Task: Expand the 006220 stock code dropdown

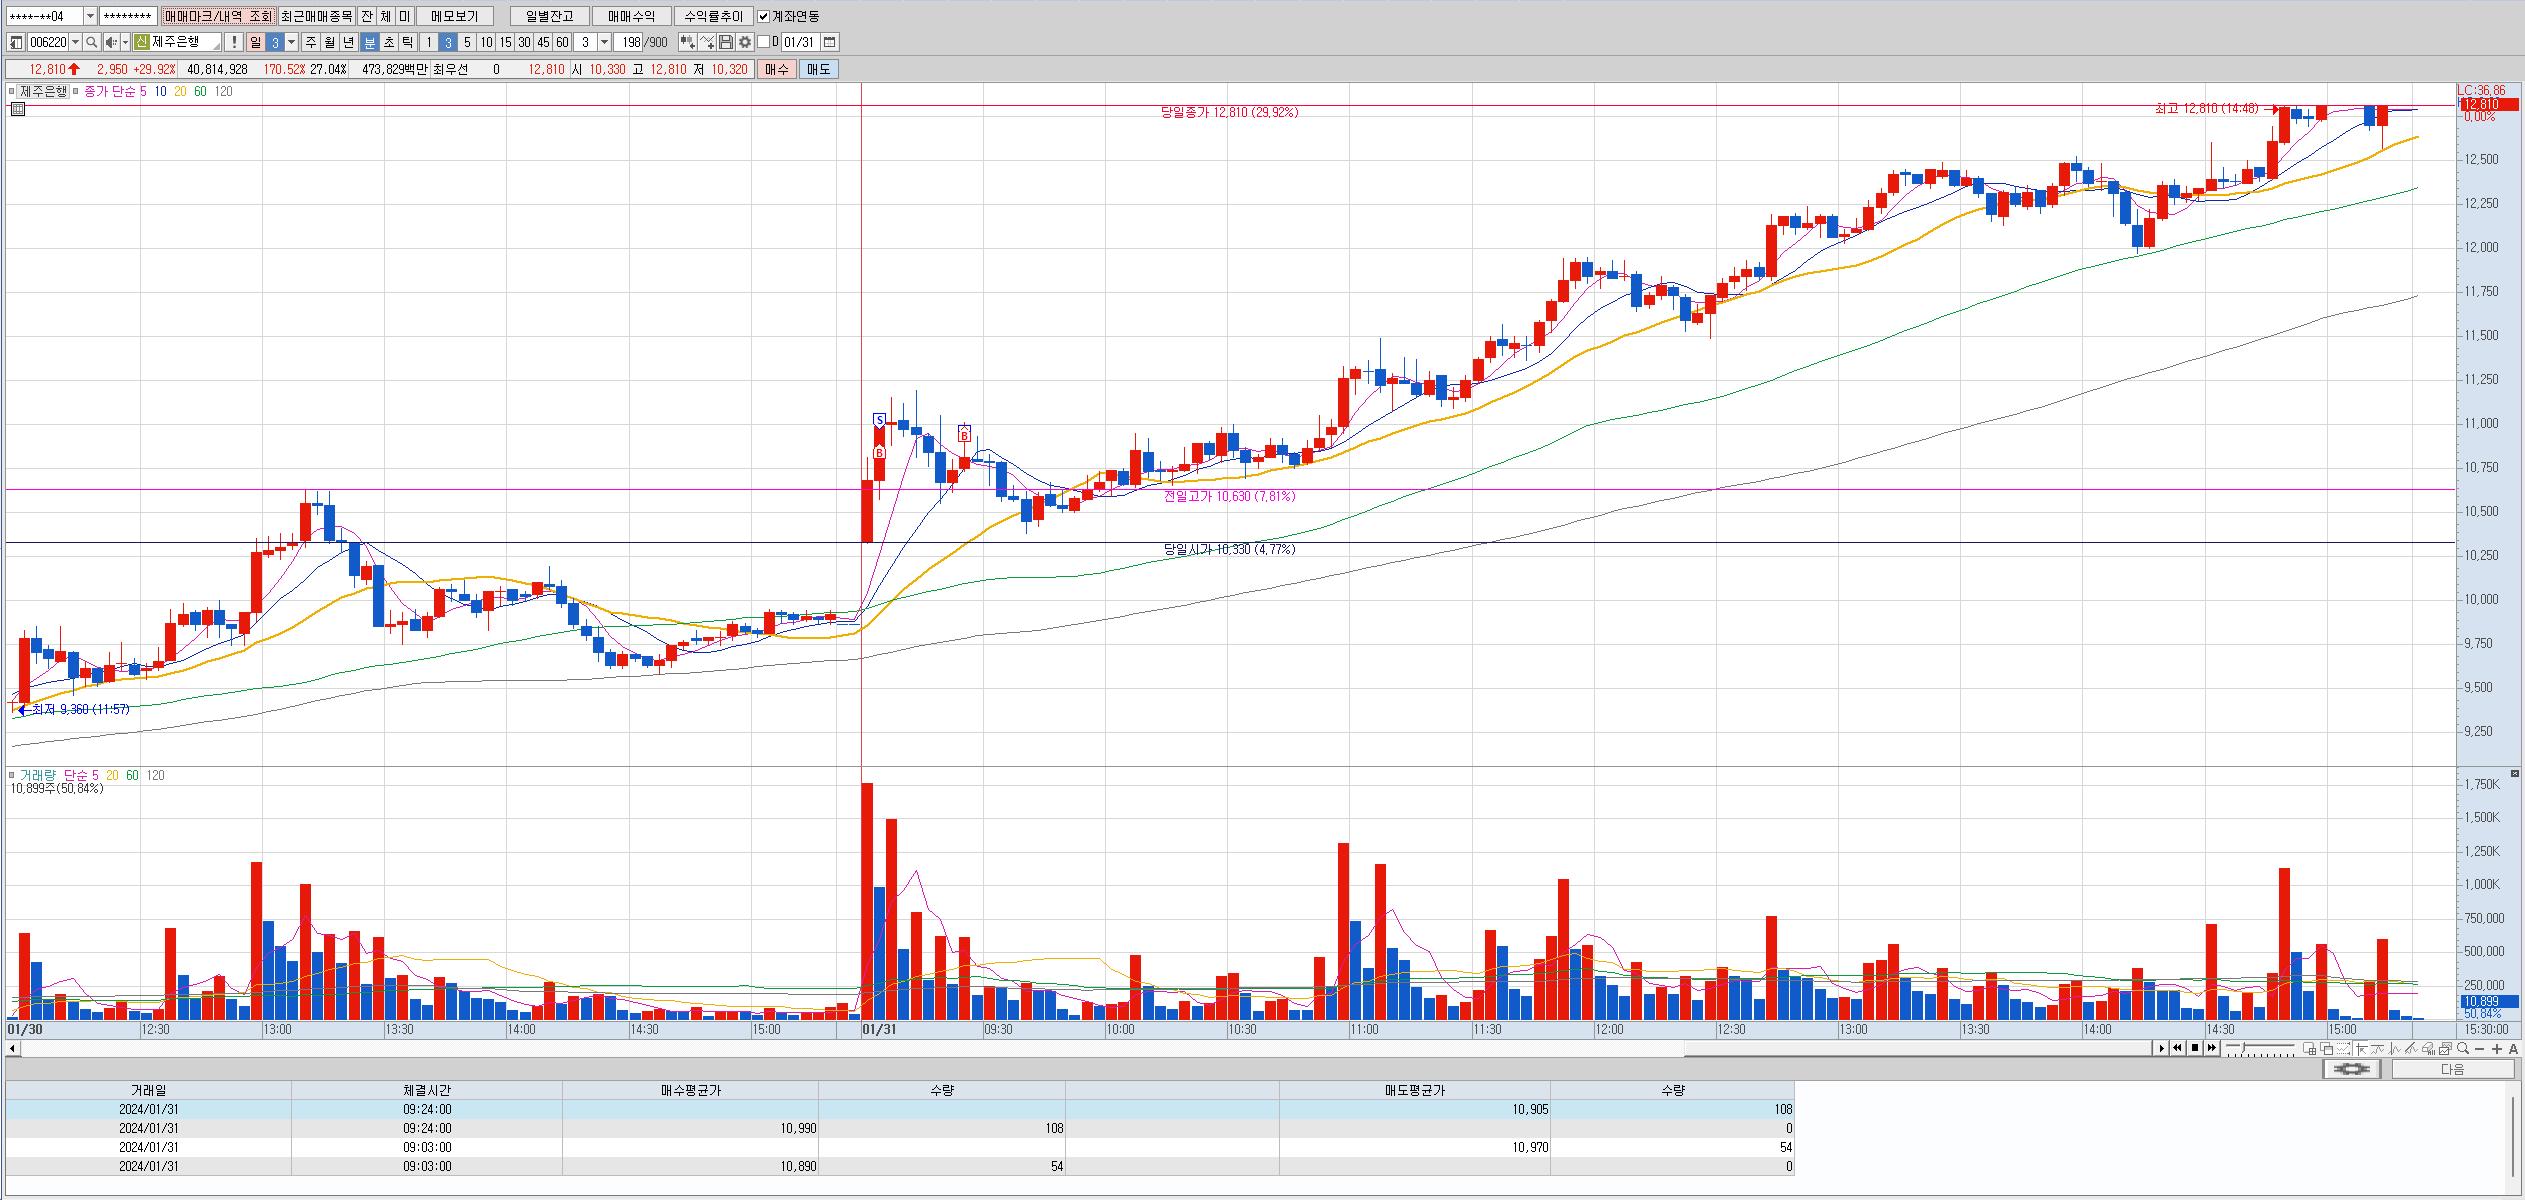Action: coord(75,42)
